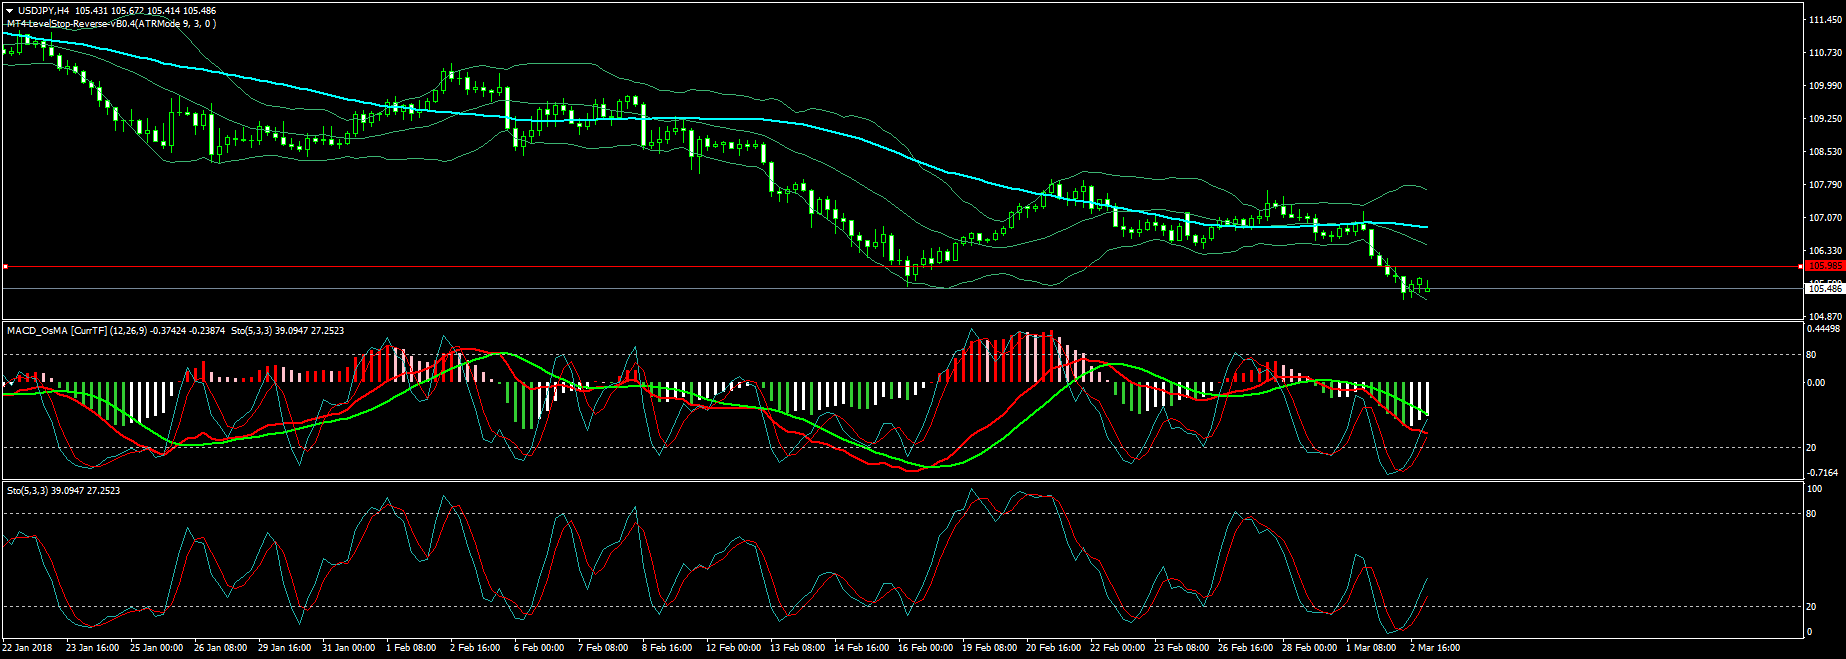Click the white 105.486 current price tag
This screenshot has height=659, width=1846.
(1825, 289)
